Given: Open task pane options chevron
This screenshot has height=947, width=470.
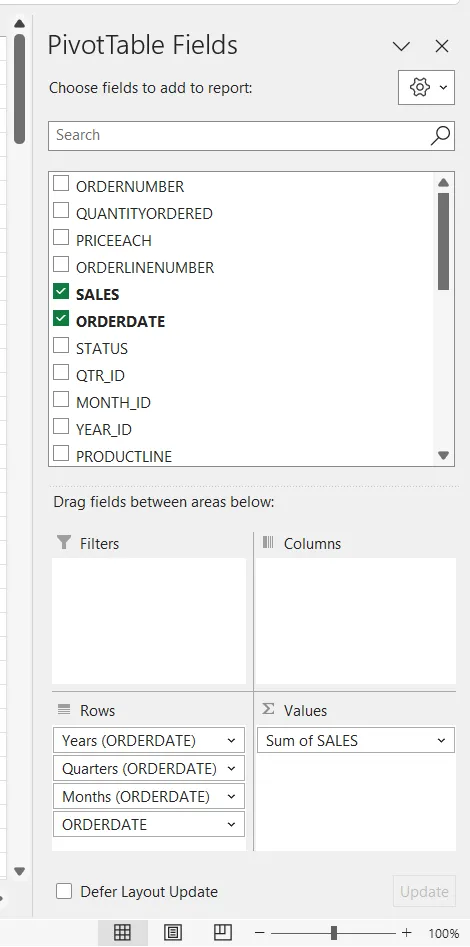Looking at the screenshot, I should point(401,46).
